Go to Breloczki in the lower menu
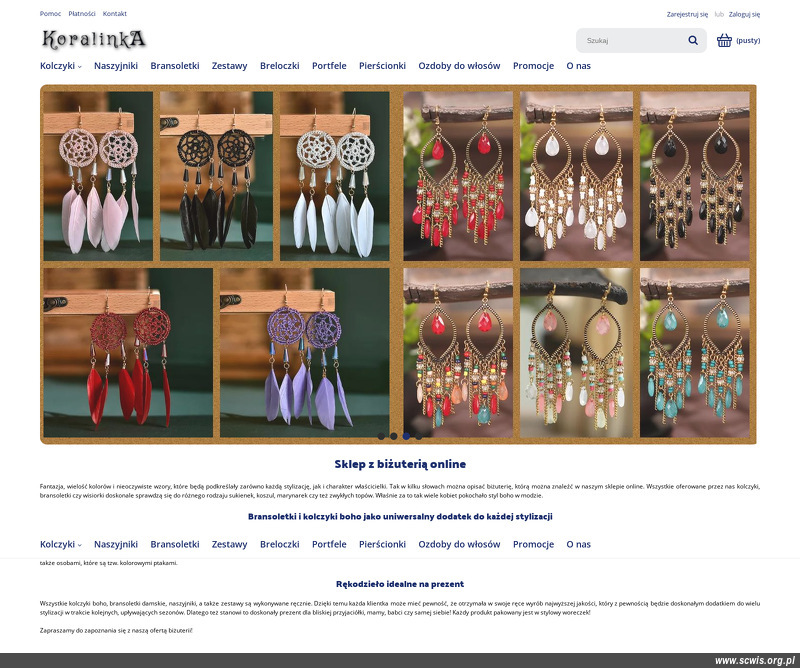The image size is (800, 668). click(x=280, y=545)
